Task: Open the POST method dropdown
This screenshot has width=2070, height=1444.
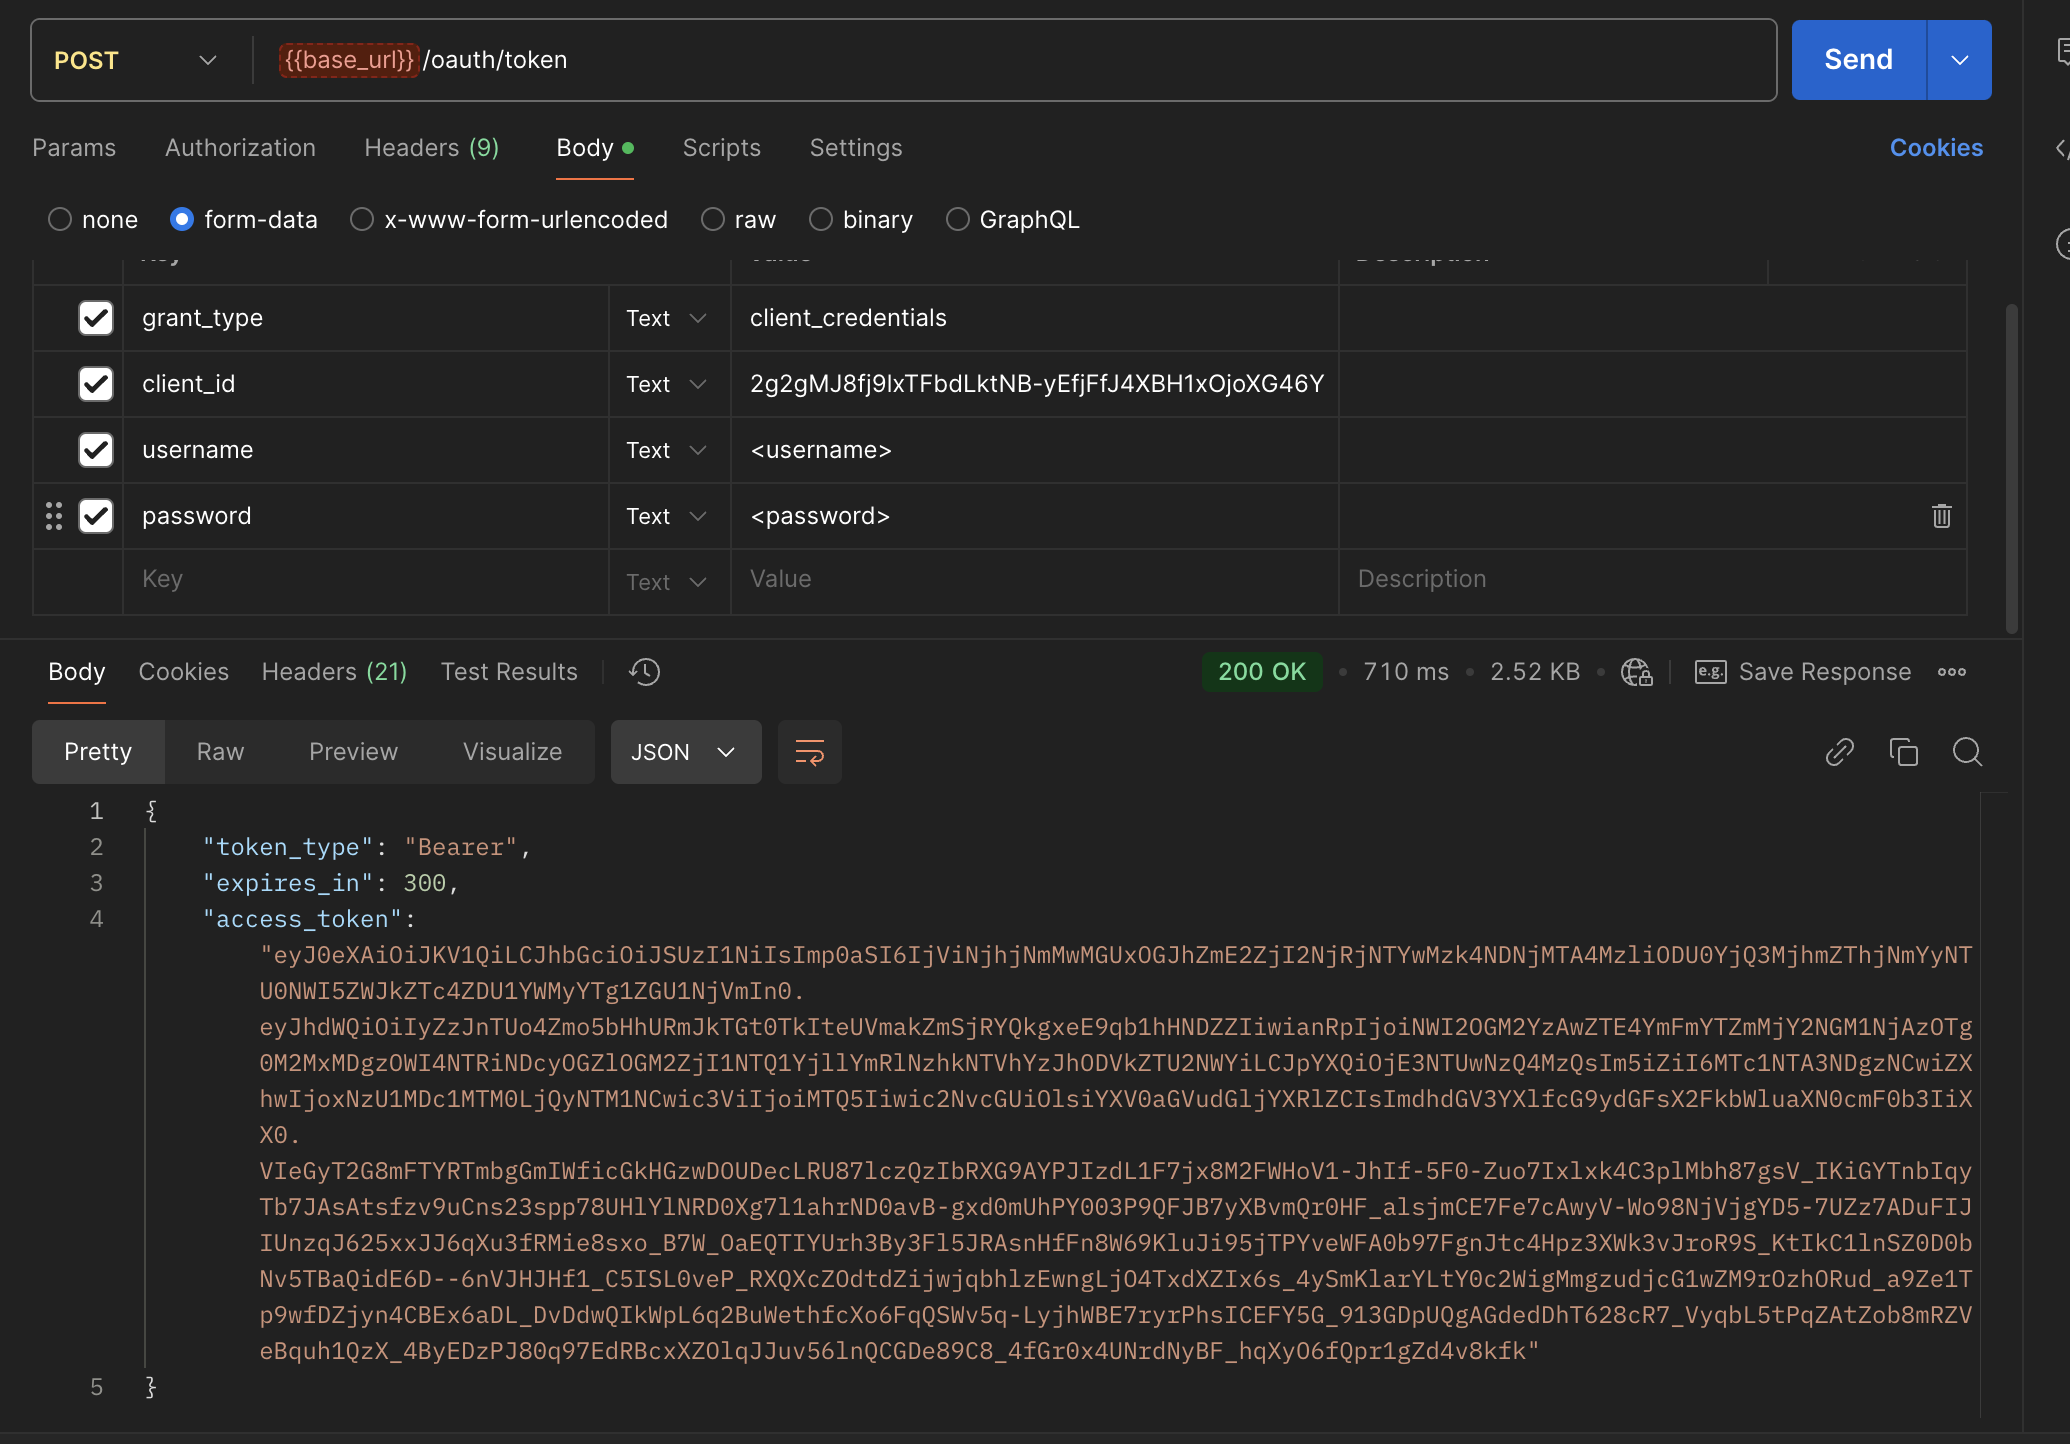Action: point(136,60)
